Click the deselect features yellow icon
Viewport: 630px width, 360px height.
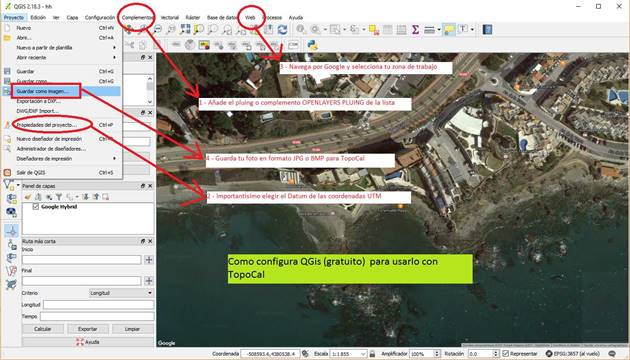tap(374, 29)
